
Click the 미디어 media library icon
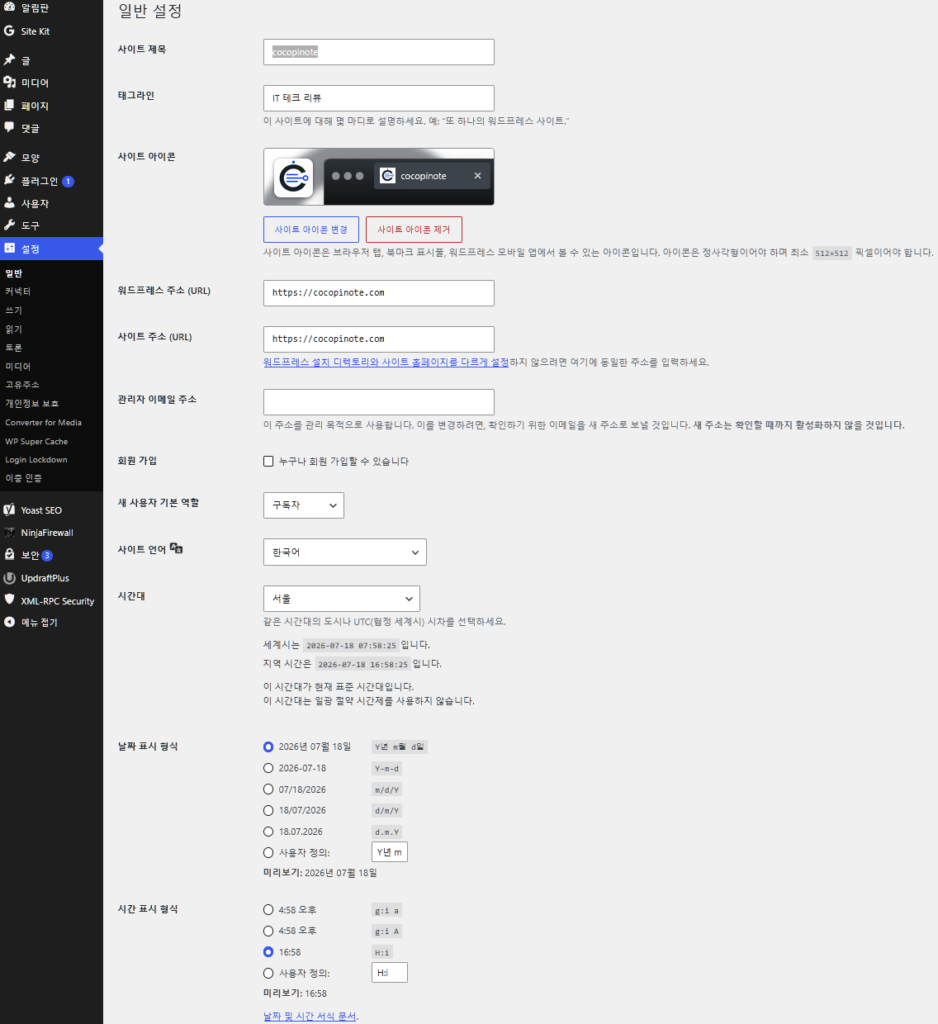click(9, 82)
